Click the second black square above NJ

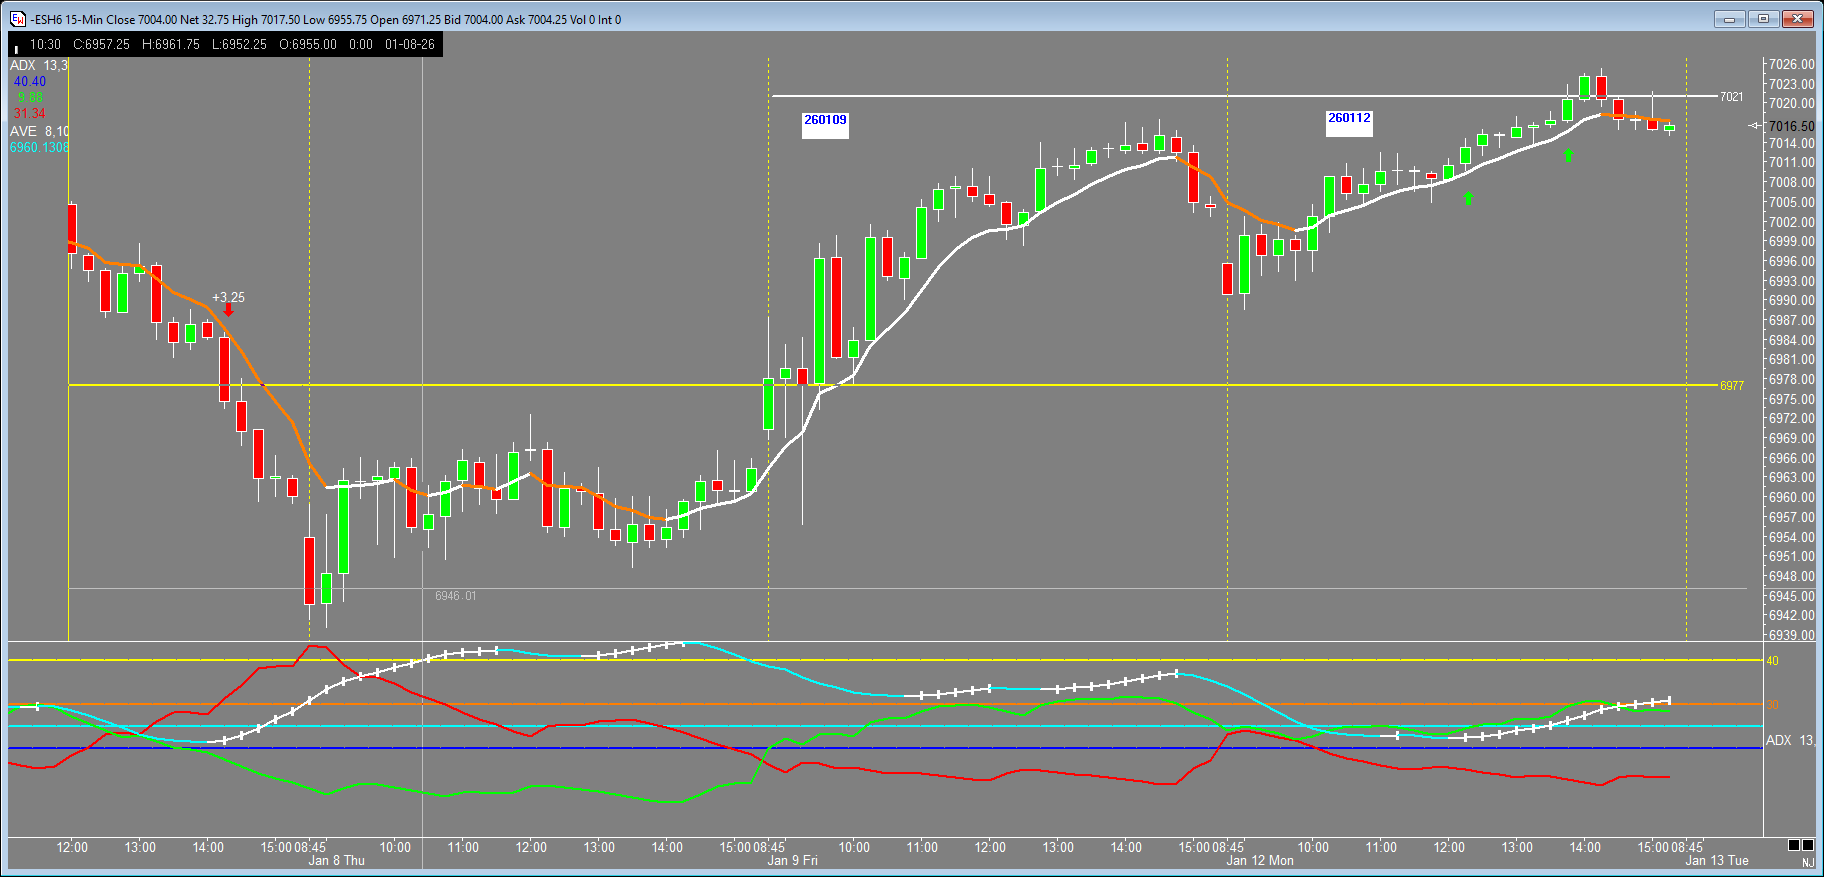1808,845
